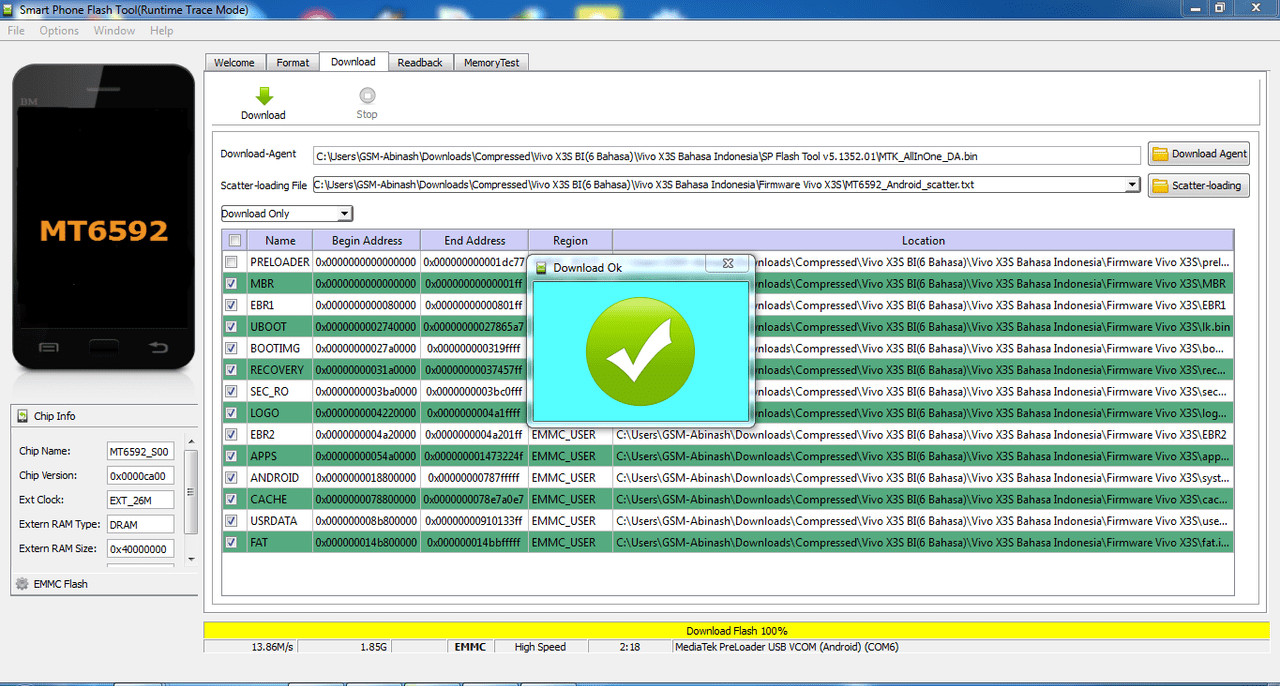Click the Download Flash 100% progress bar
The height and width of the screenshot is (686, 1280).
pos(736,631)
